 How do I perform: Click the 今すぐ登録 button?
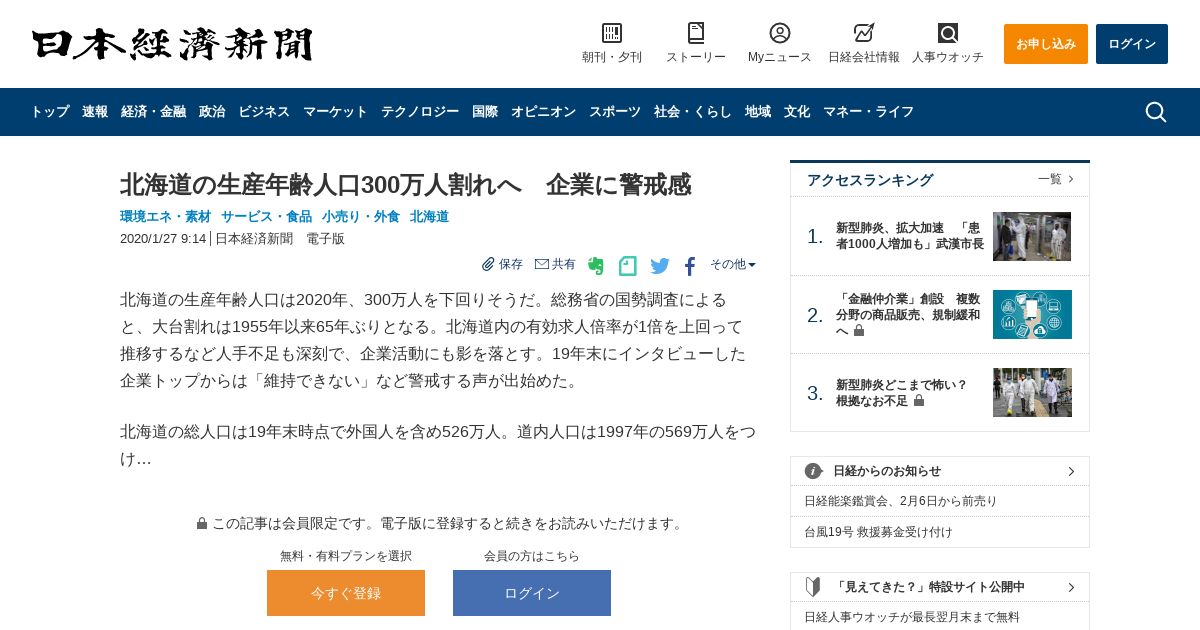coord(346,593)
